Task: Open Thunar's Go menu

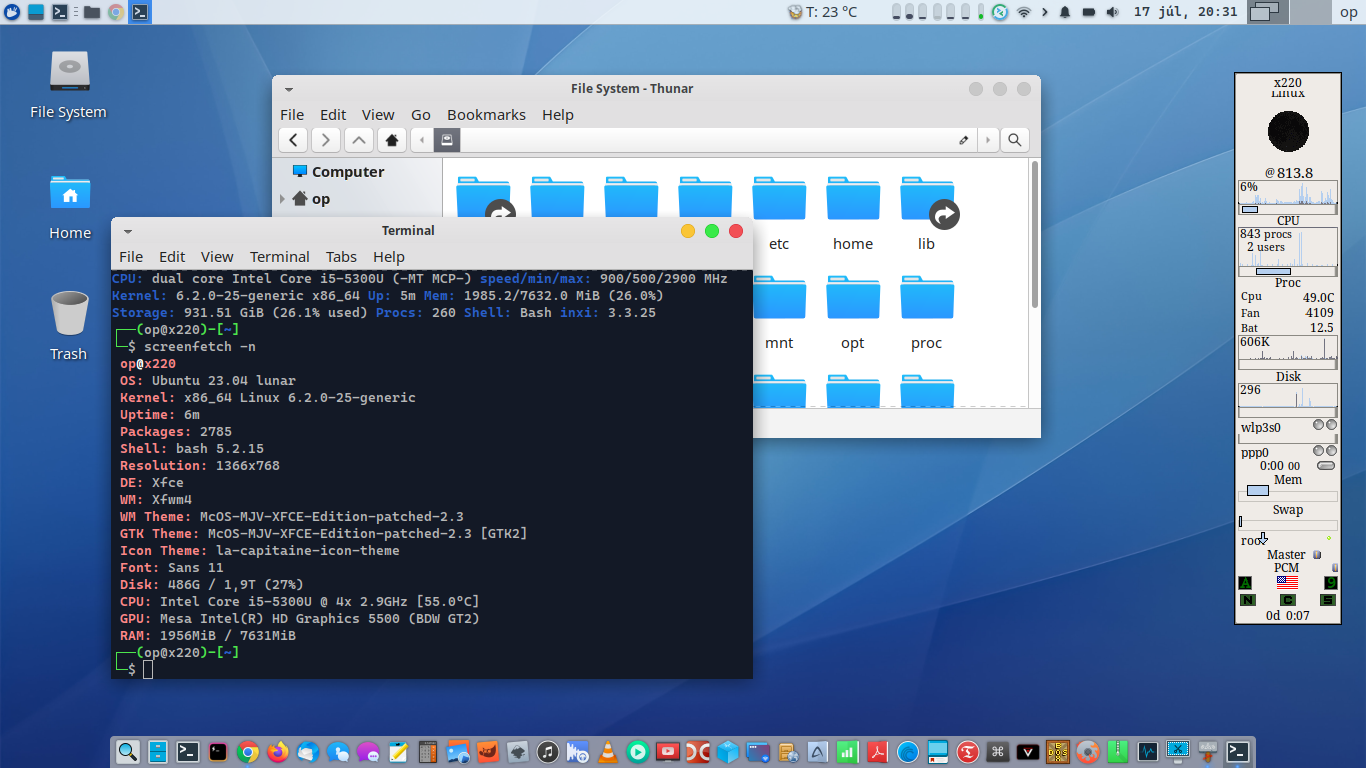Action: [421, 115]
